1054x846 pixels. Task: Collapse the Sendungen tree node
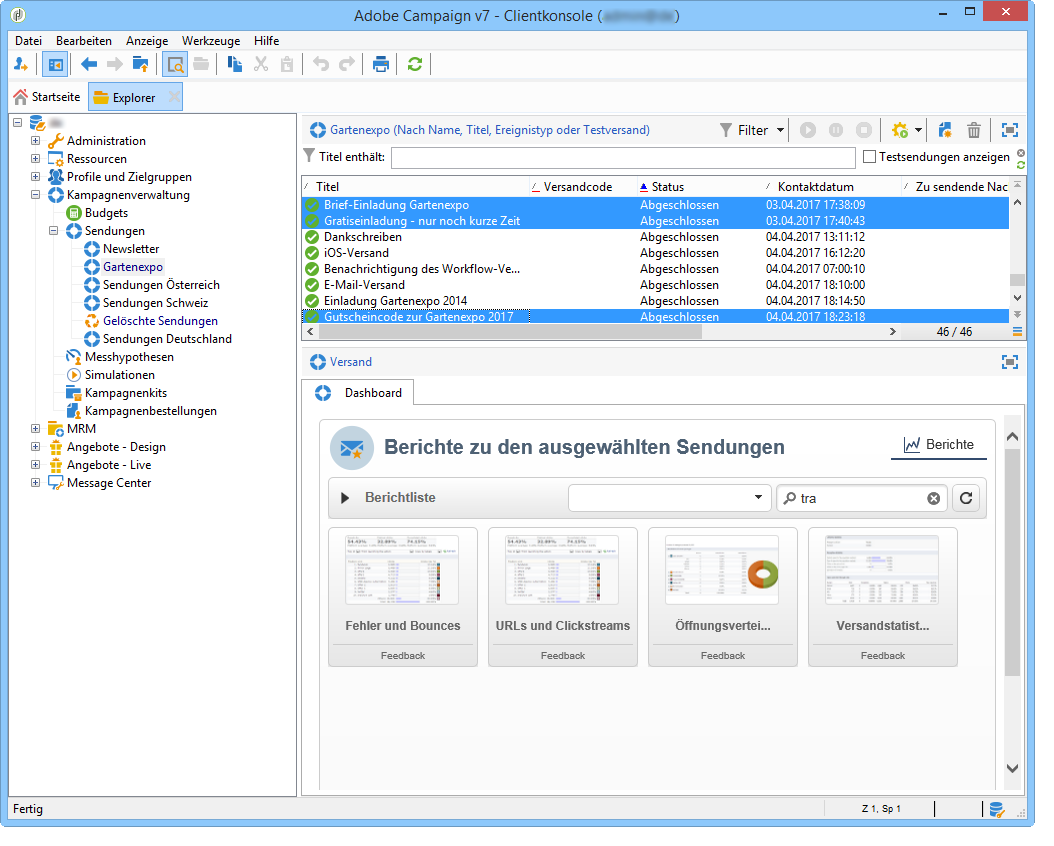click(54, 231)
